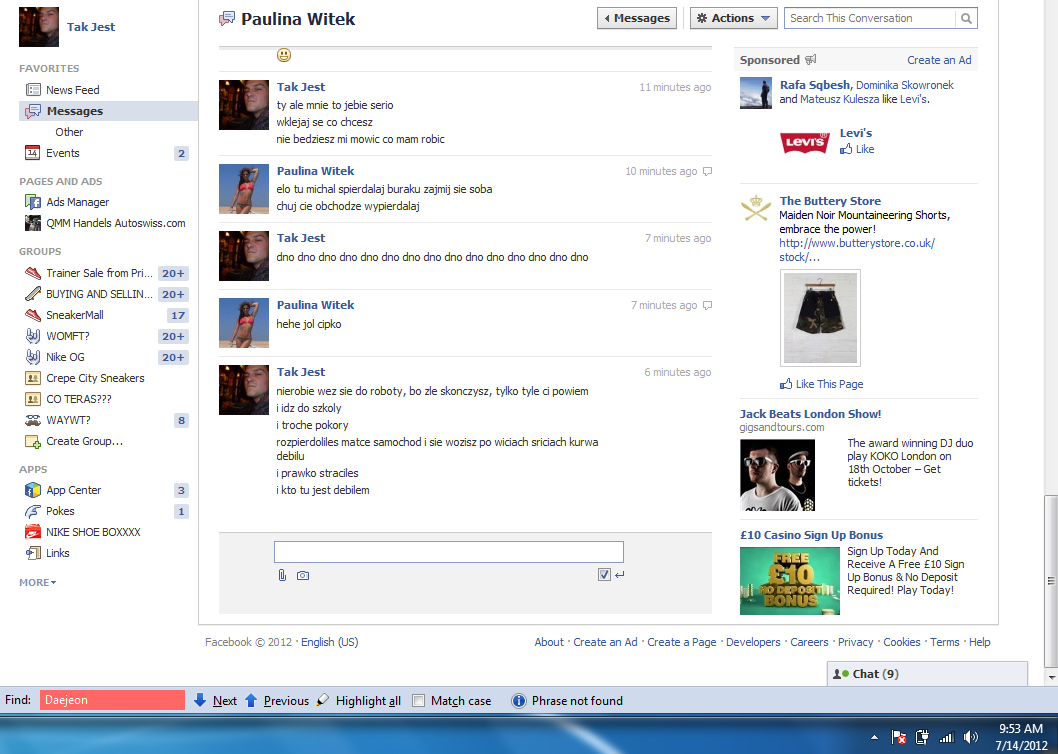
Task: Open Nike OG group icon
Action: point(33,356)
